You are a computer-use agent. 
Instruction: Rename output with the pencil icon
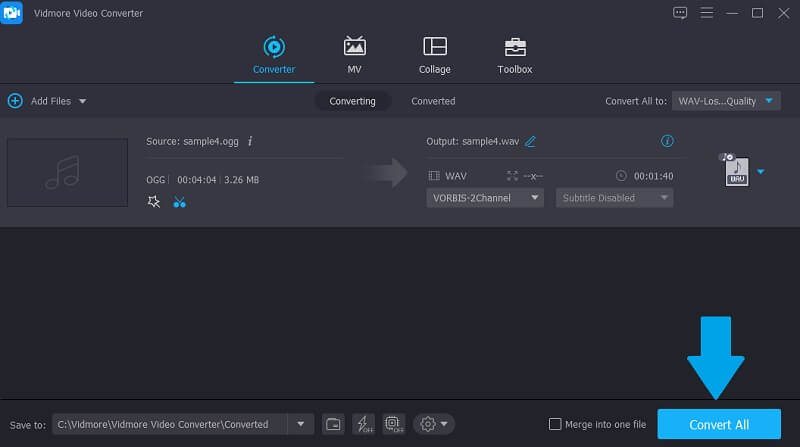(x=531, y=141)
